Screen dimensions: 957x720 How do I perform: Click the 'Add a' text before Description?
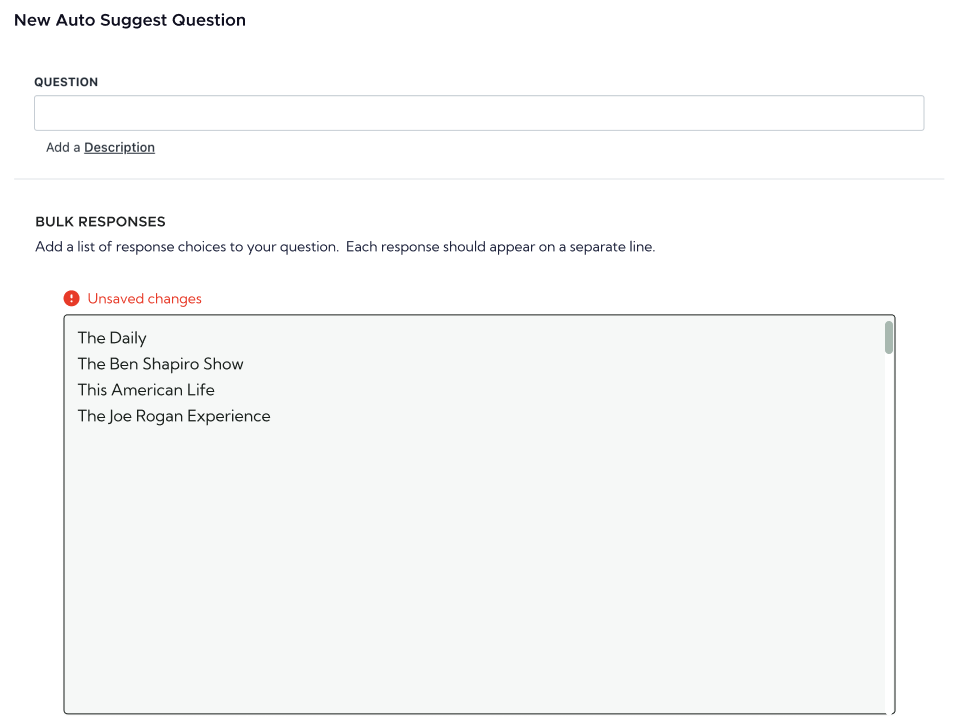(x=63, y=147)
